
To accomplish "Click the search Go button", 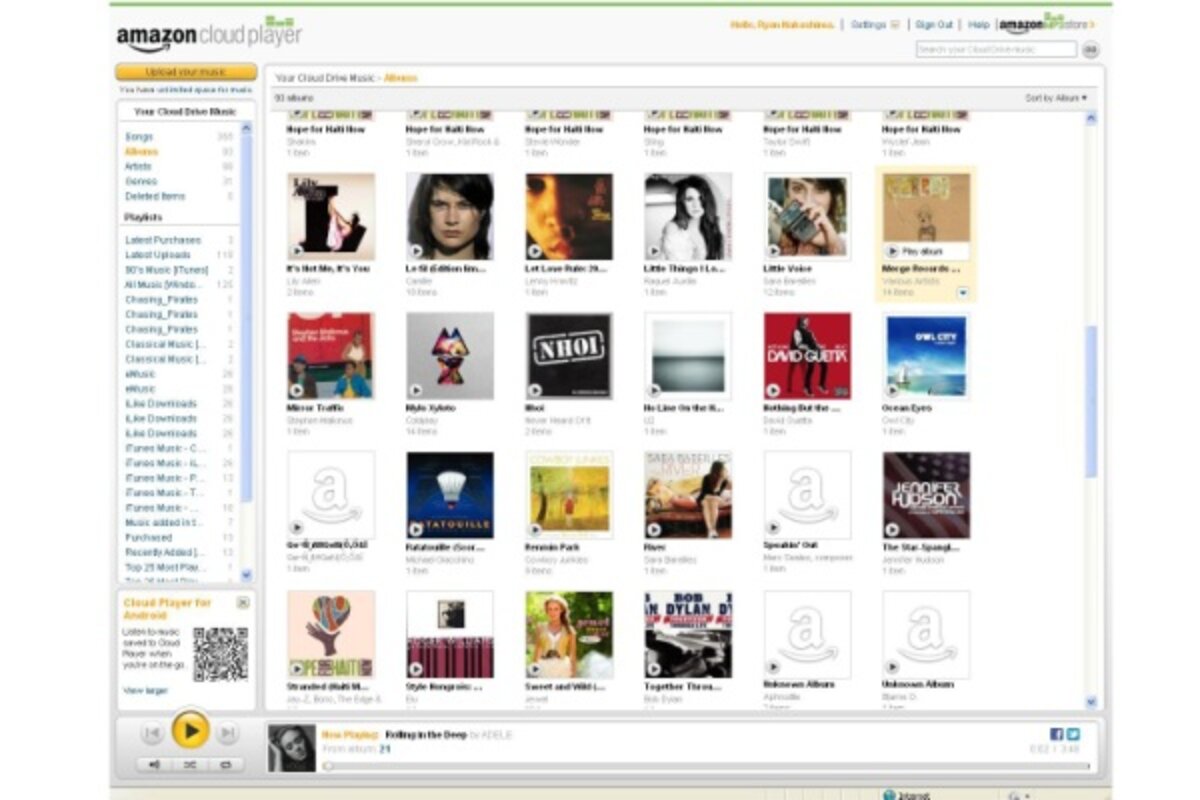I will click(x=1090, y=49).
